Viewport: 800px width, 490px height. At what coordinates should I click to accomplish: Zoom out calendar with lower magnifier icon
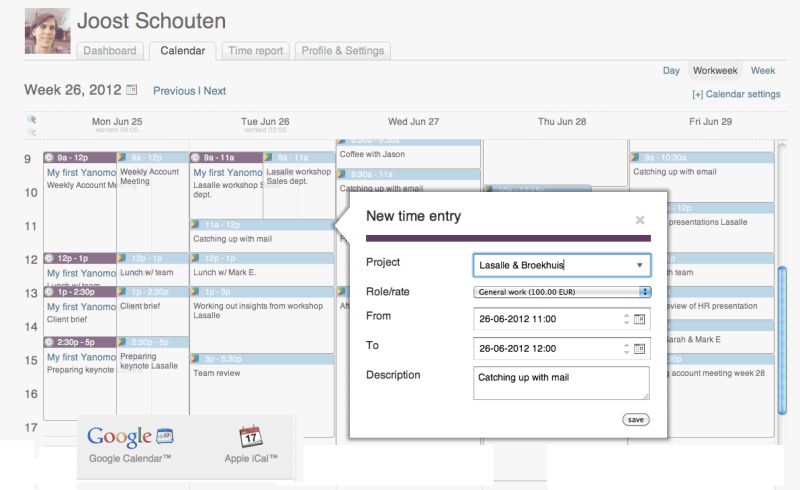click(x=32, y=132)
